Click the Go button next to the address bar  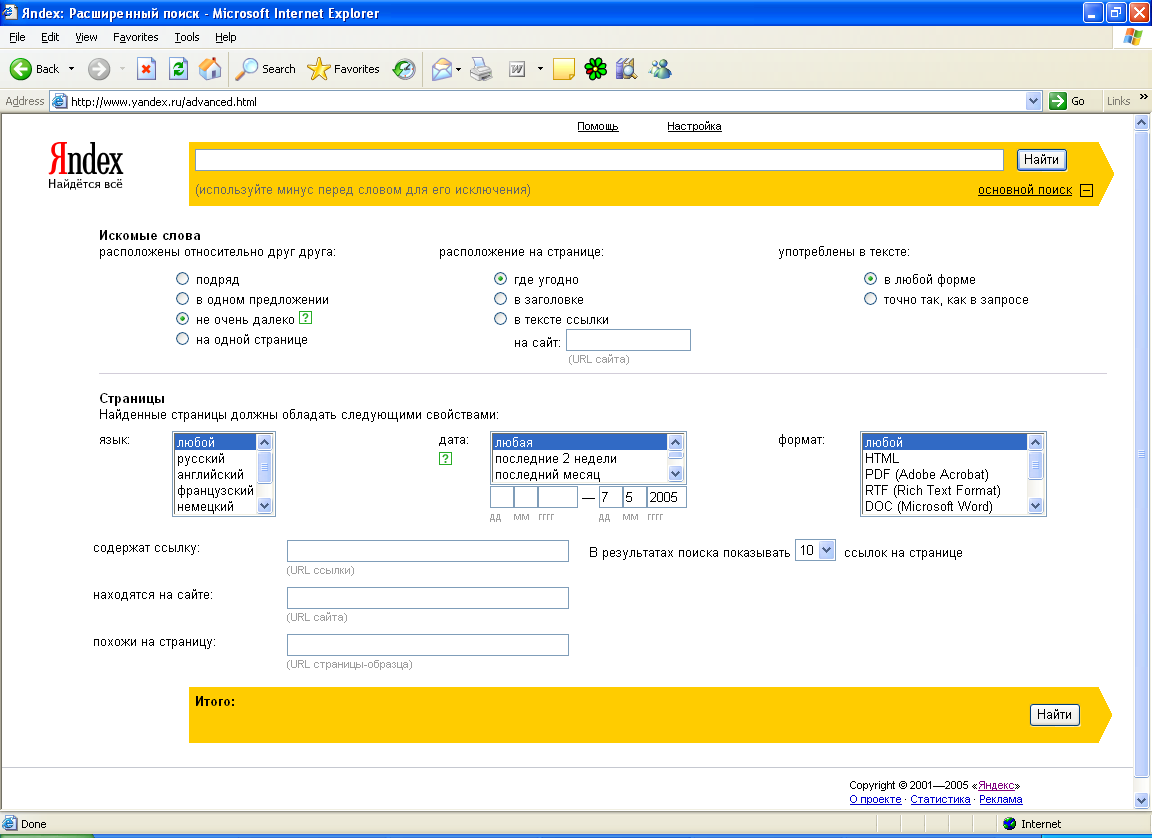pyautogui.click(x=1067, y=101)
